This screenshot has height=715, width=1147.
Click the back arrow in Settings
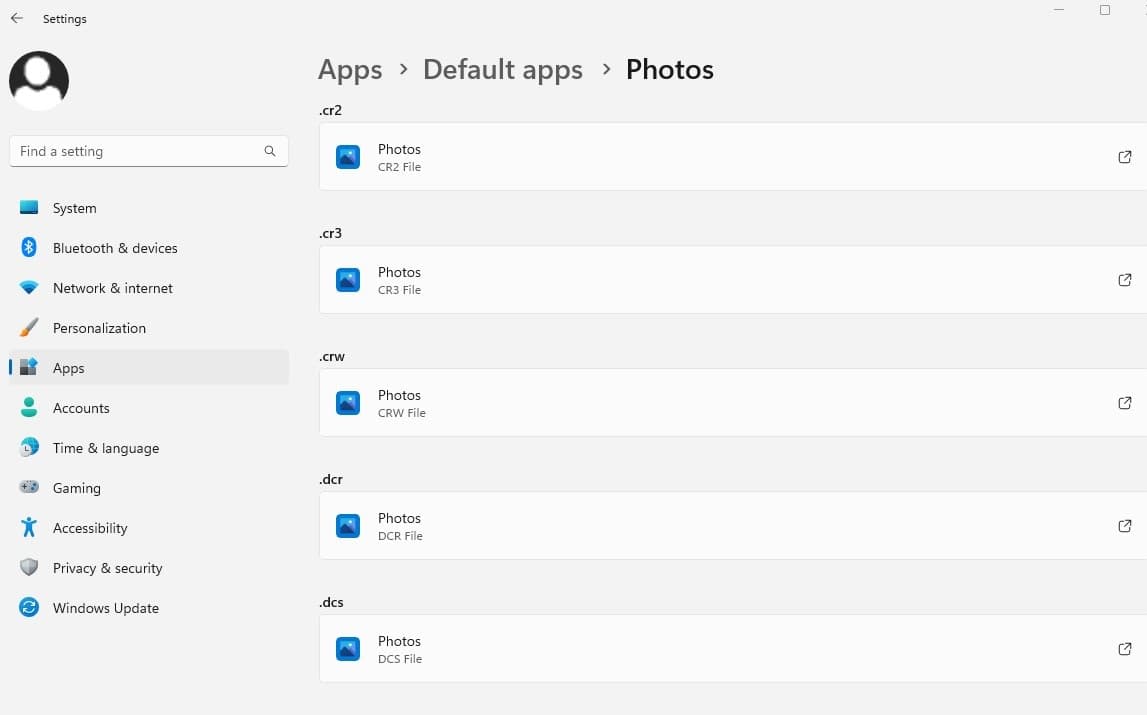17,19
